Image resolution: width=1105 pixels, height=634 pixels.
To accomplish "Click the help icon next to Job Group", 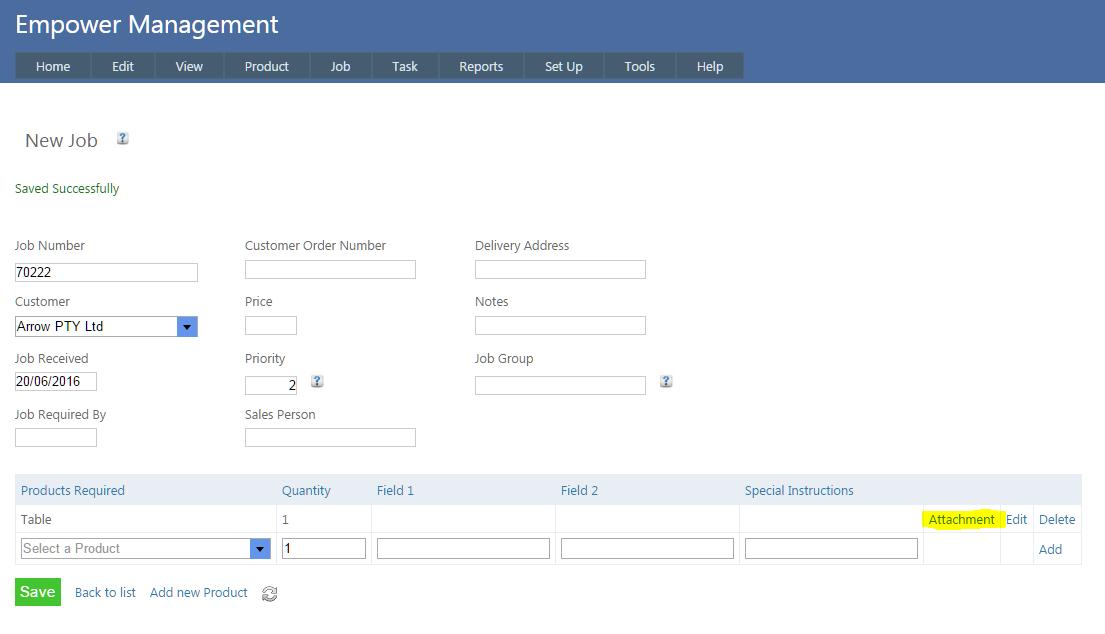I will coord(666,381).
